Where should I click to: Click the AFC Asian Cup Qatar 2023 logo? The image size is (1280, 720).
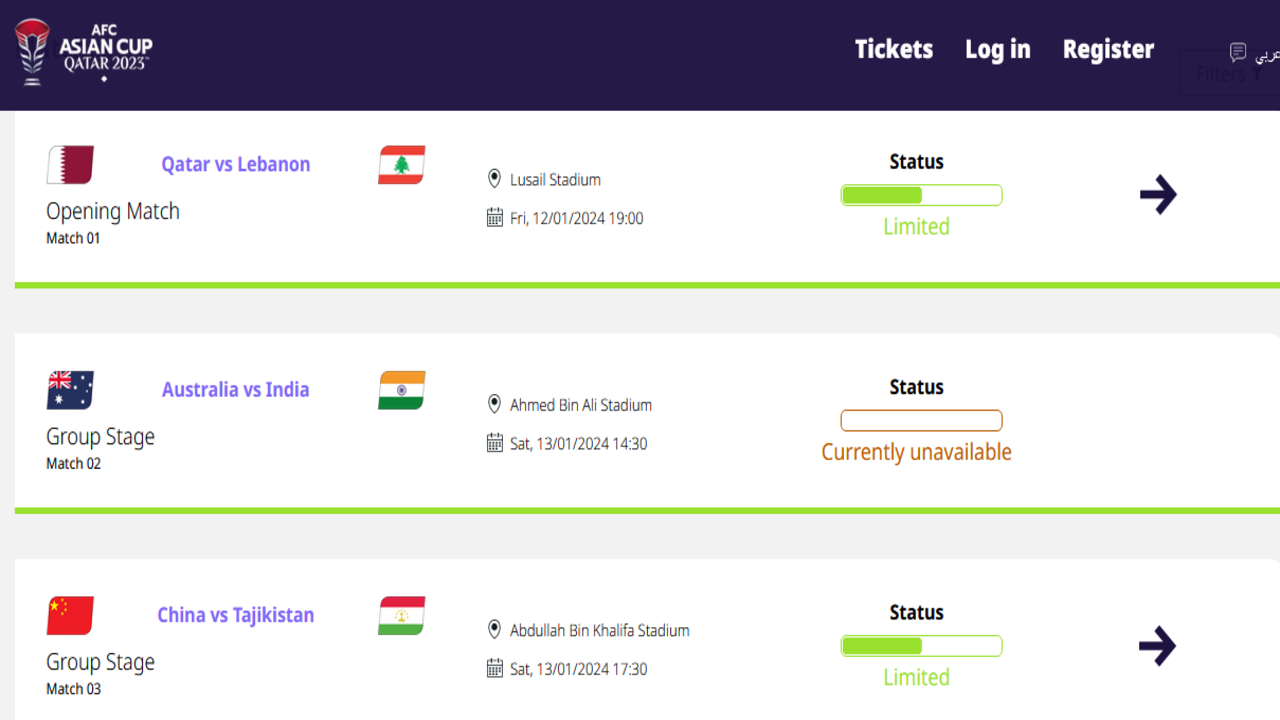tap(84, 51)
